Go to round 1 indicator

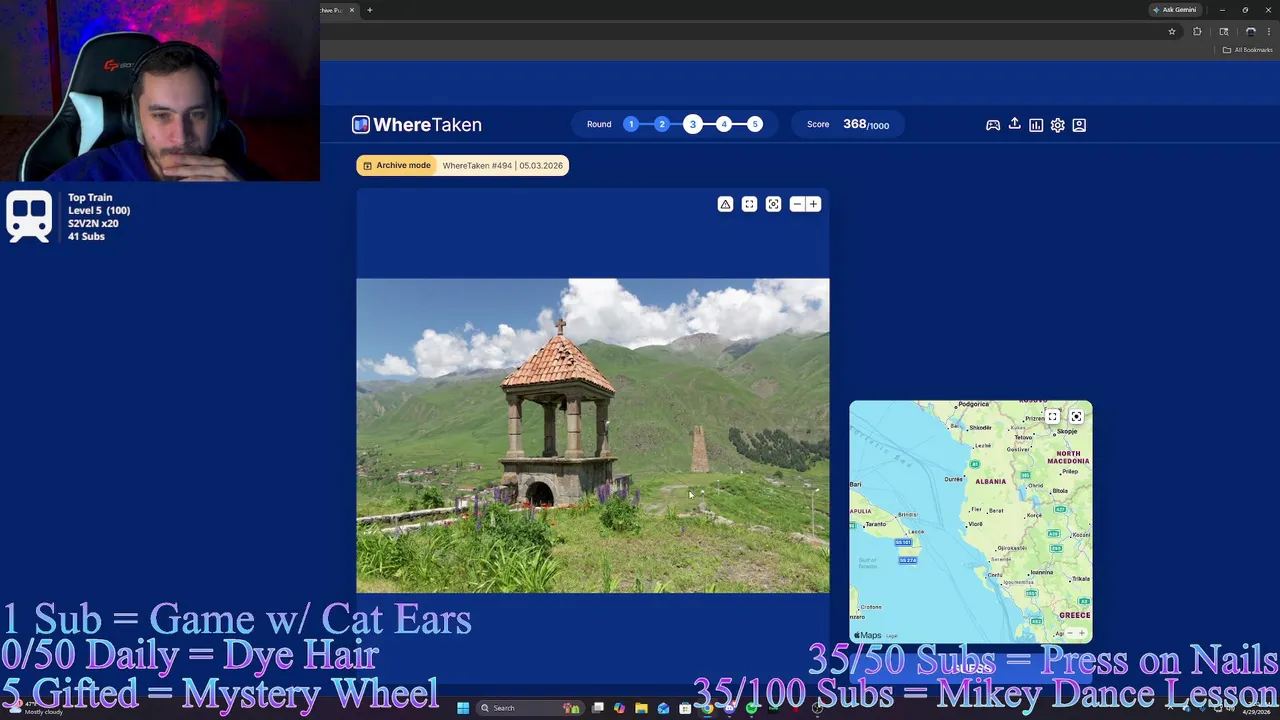631,124
